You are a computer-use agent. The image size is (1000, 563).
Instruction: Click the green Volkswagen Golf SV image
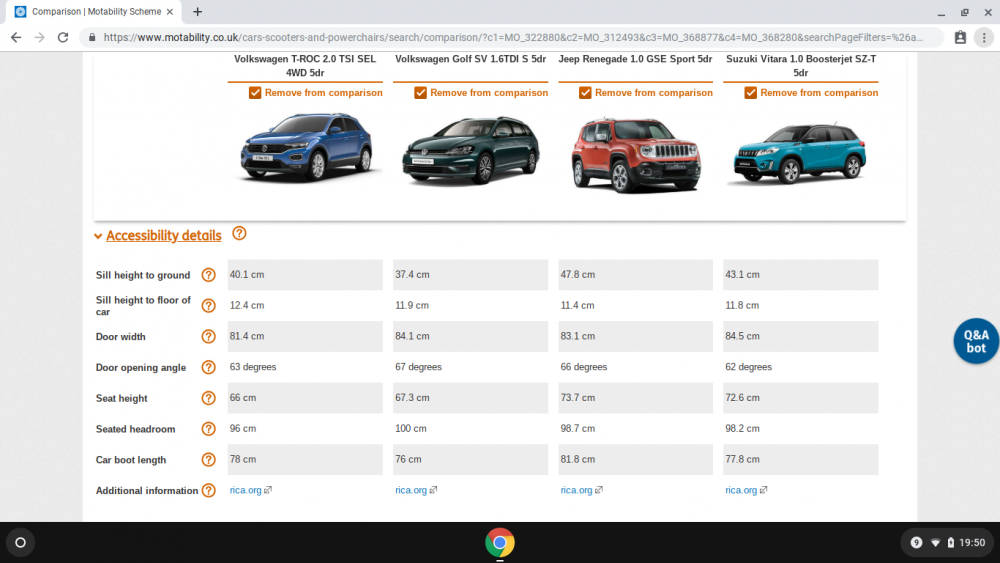click(x=471, y=151)
